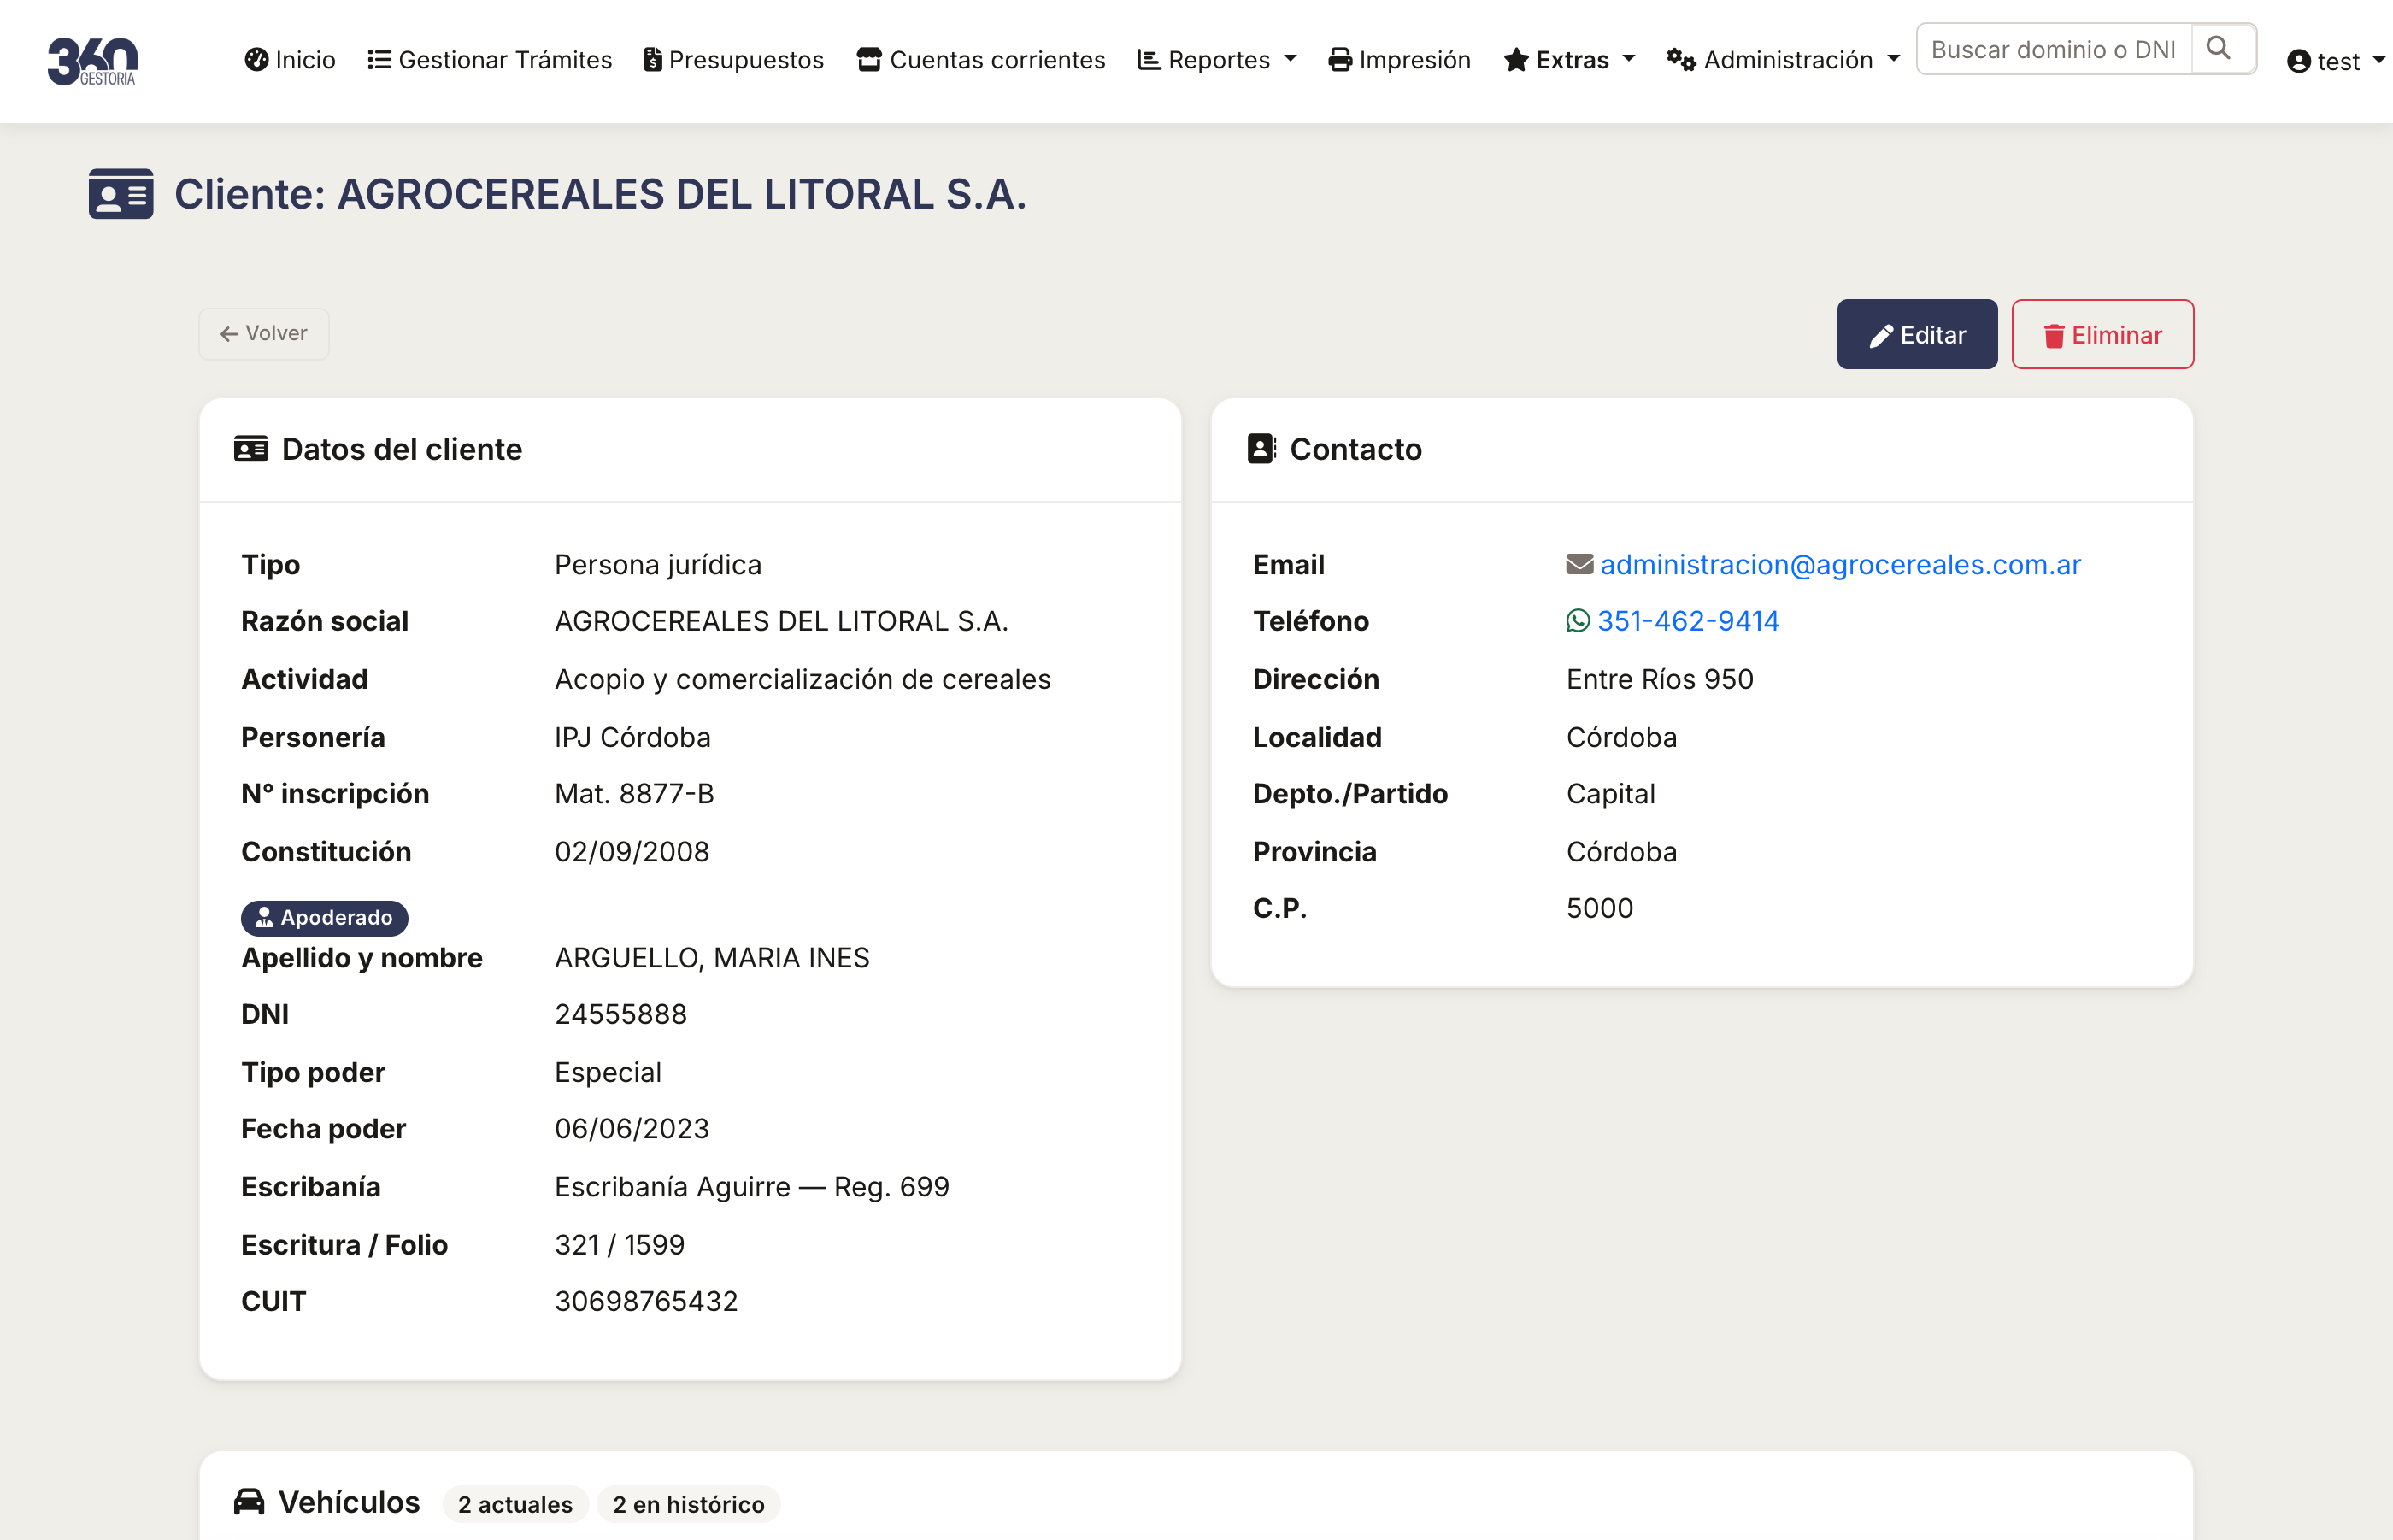This screenshot has width=2393, height=1540.
Task: Click the Apoderado badge
Action: 324,917
